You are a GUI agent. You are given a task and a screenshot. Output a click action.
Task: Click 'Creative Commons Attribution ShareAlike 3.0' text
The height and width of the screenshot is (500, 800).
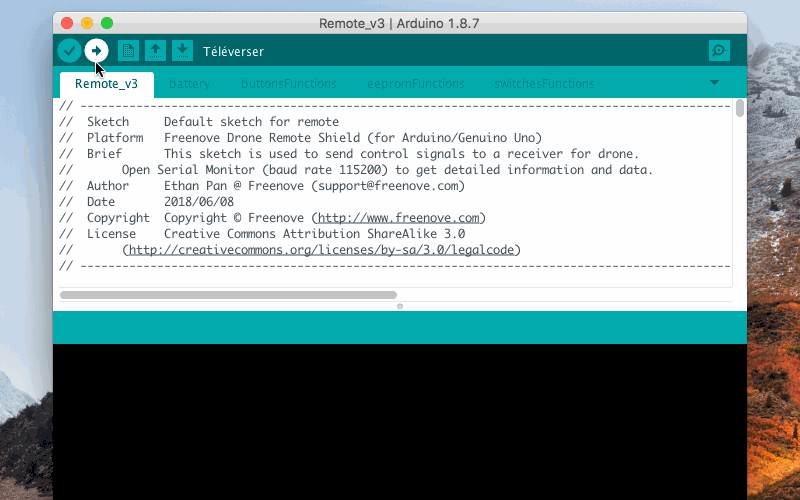[x=314, y=234]
